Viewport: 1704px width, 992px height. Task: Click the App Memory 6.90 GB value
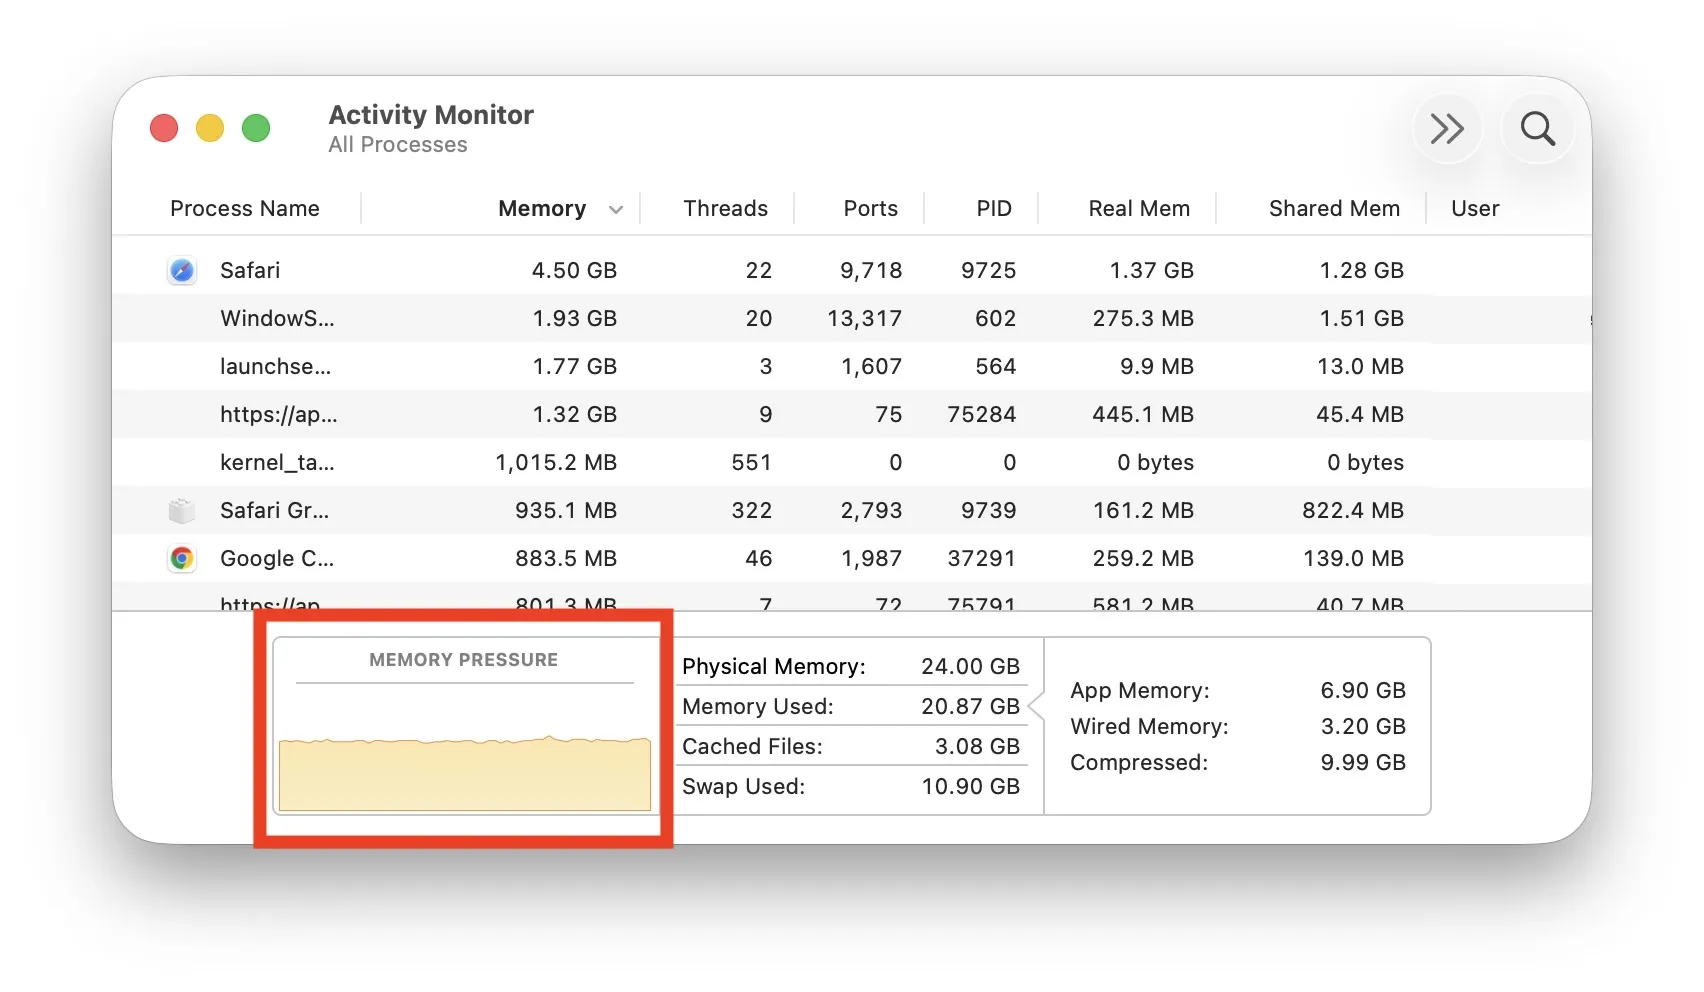click(1363, 690)
